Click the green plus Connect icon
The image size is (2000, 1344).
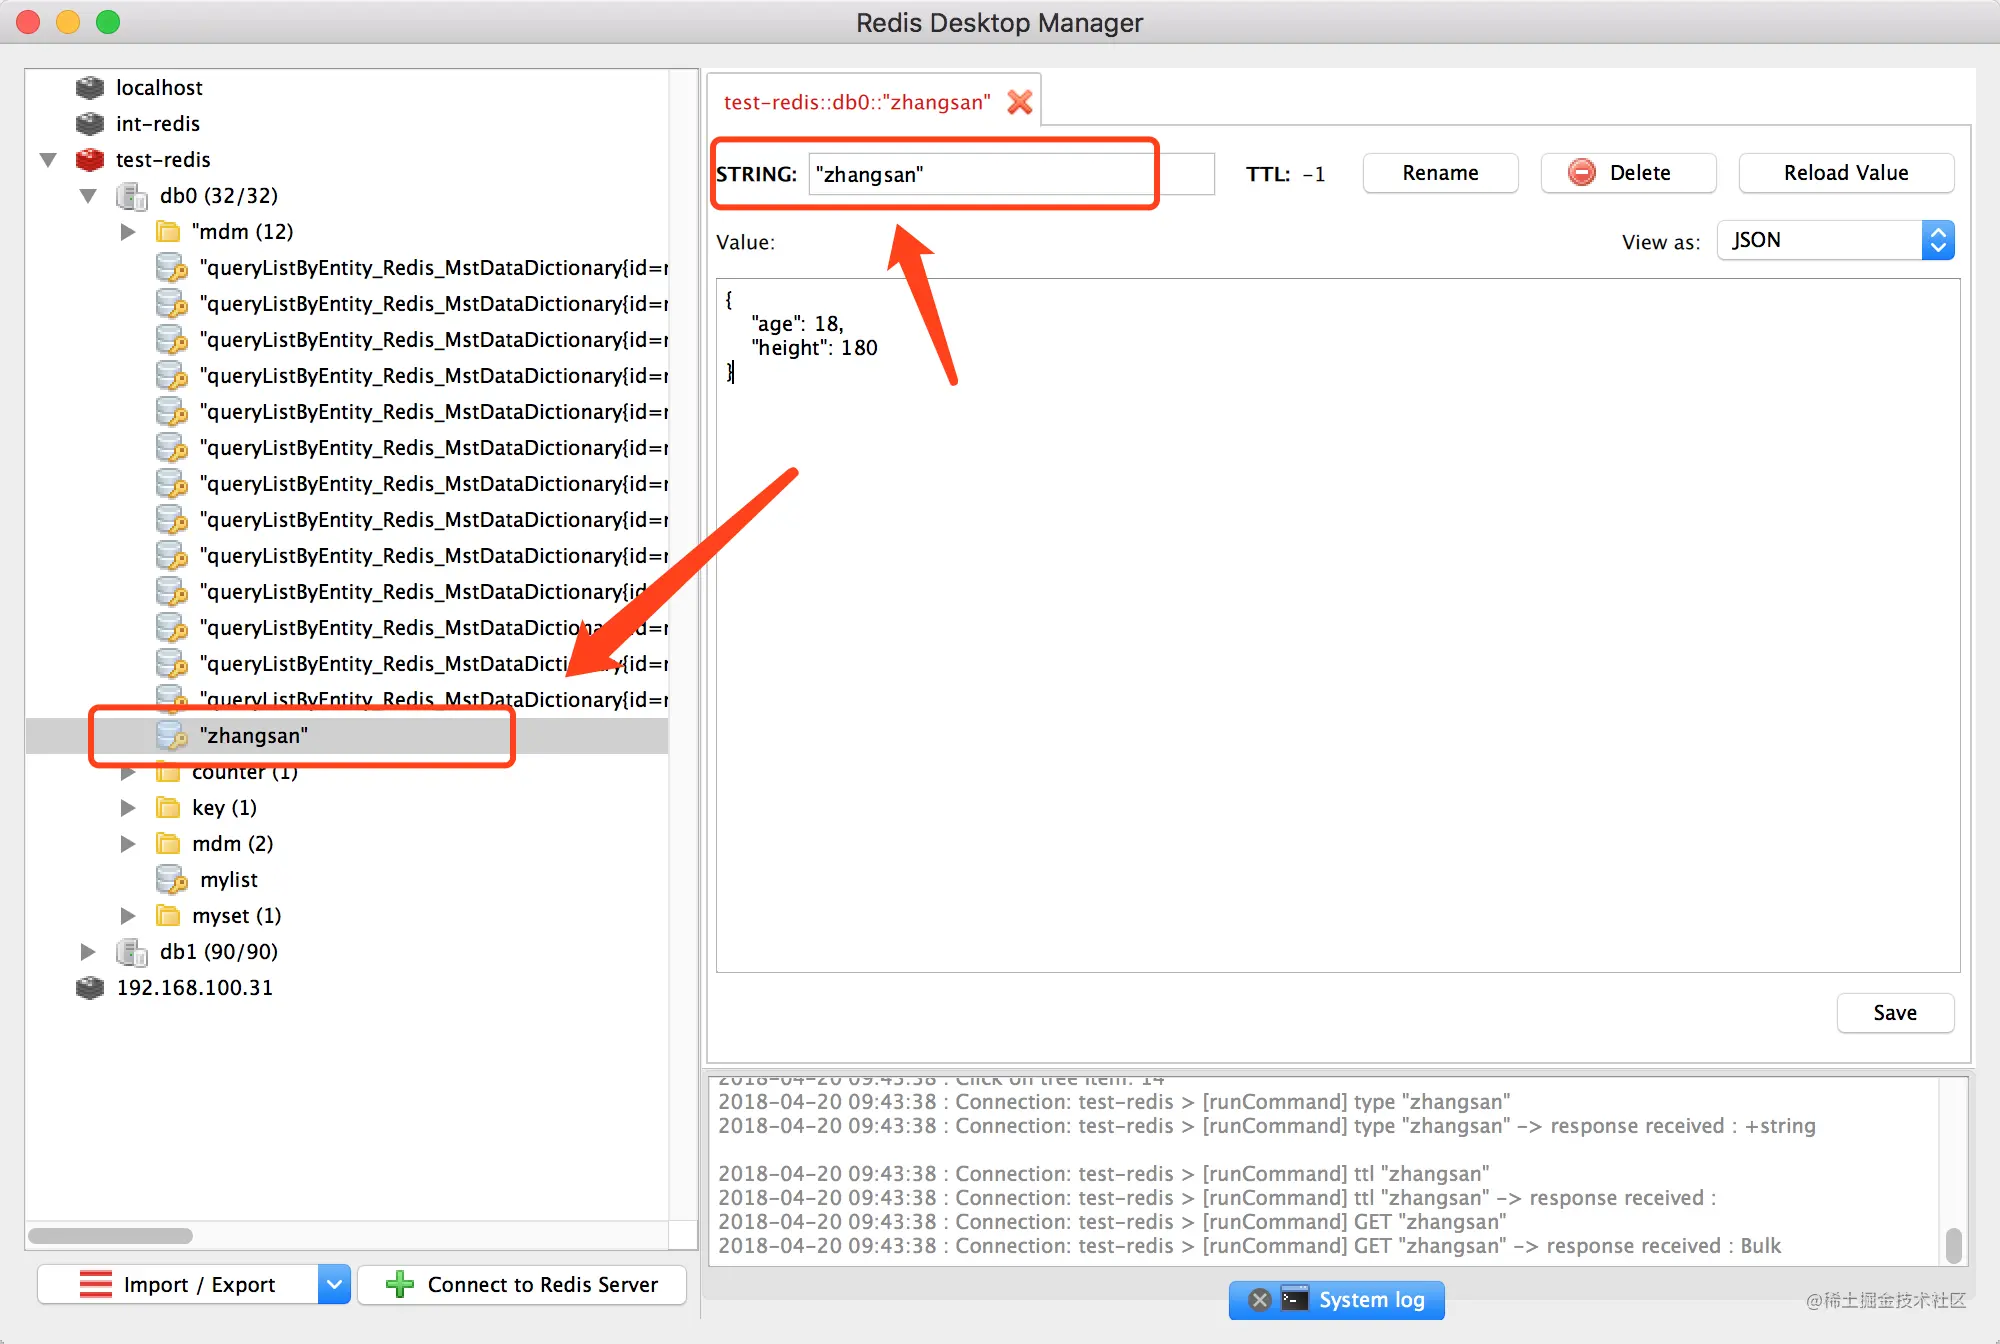(400, 1285)
